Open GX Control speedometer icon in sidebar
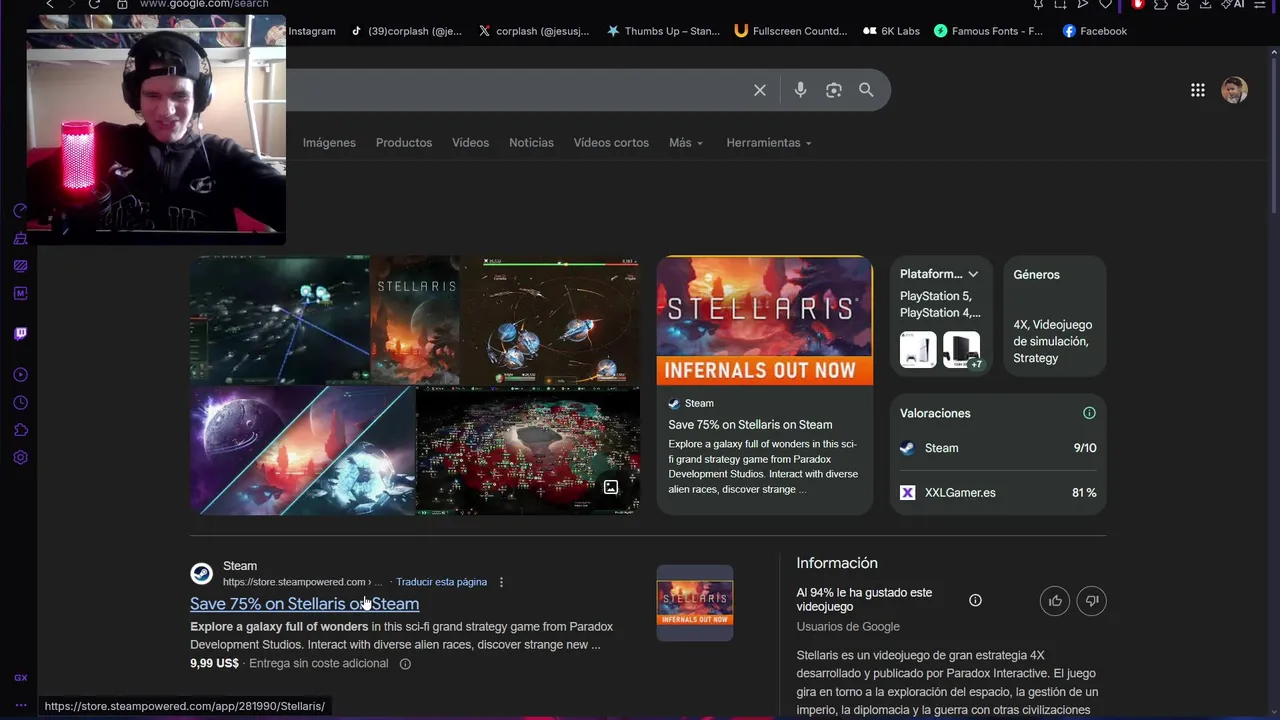The width and height of the screenshot is (1280, 720). click(x=20, y=210)
